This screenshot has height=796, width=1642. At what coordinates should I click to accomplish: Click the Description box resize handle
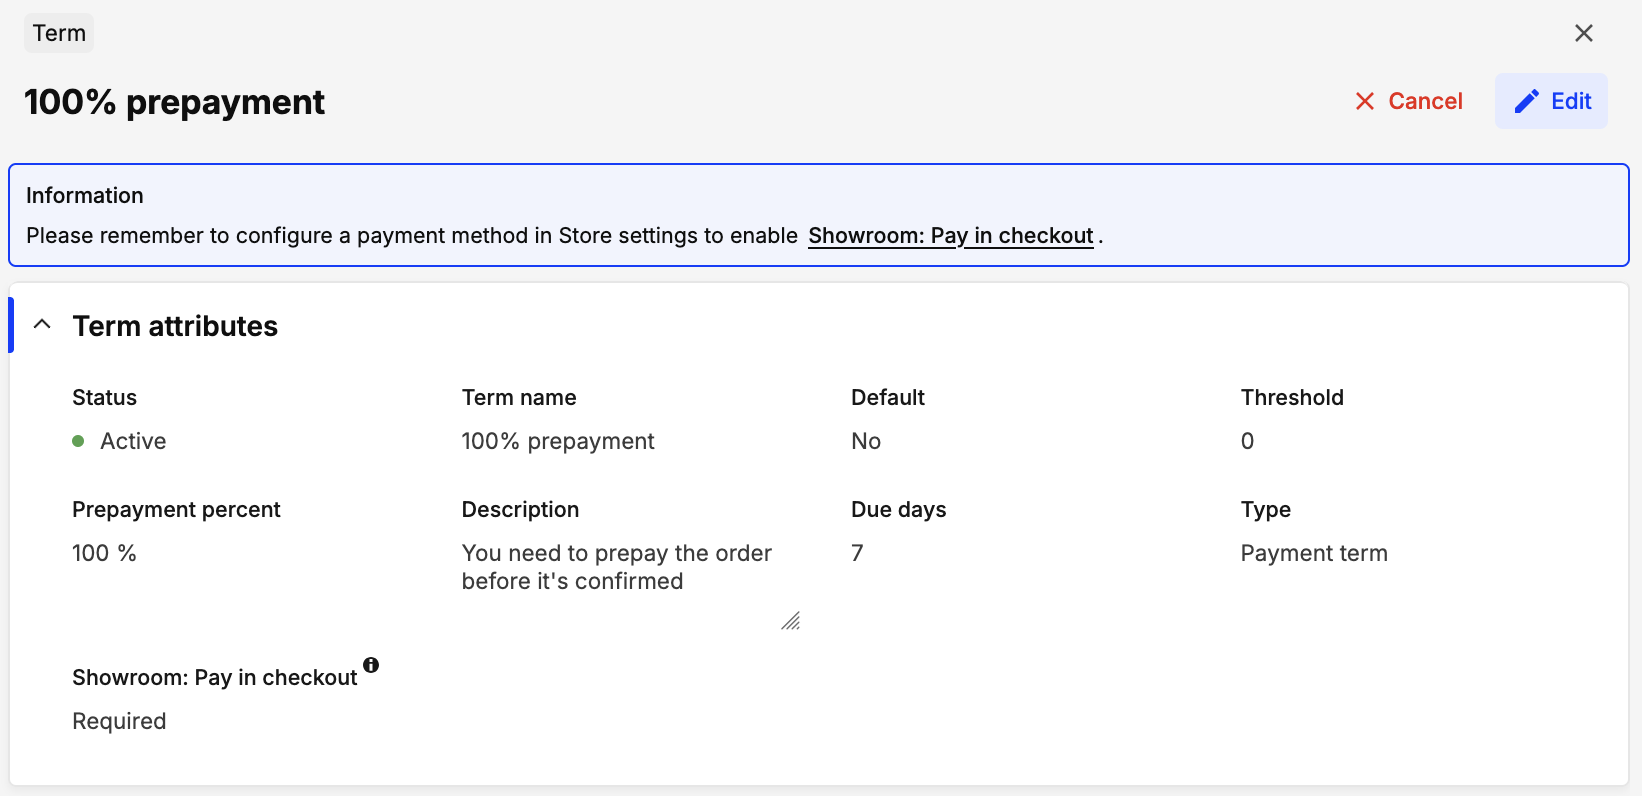(790, 621)
